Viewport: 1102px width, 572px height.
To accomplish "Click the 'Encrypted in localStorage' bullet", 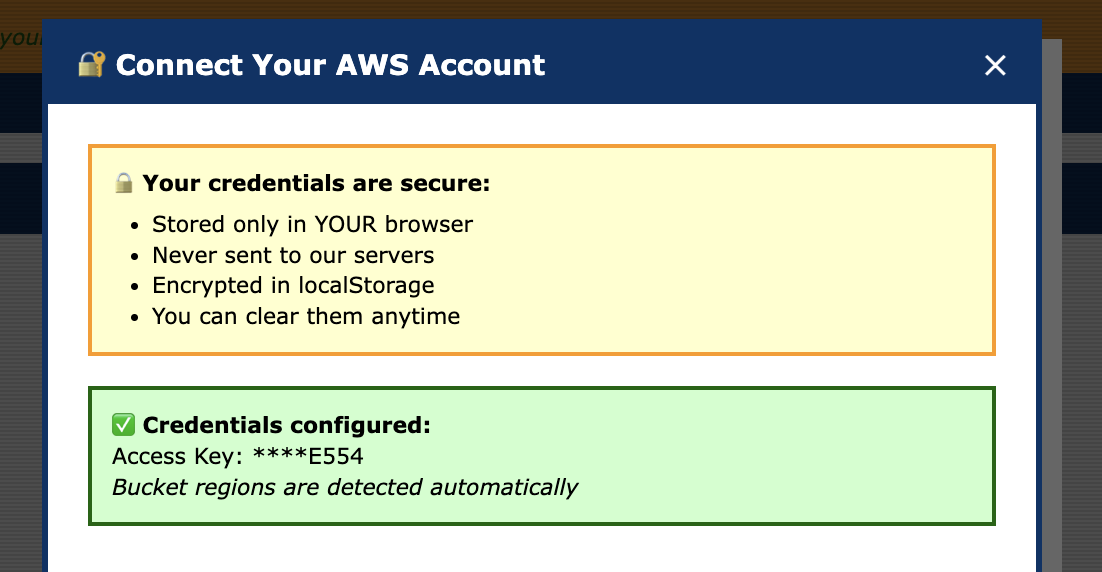I will [293, 285].
